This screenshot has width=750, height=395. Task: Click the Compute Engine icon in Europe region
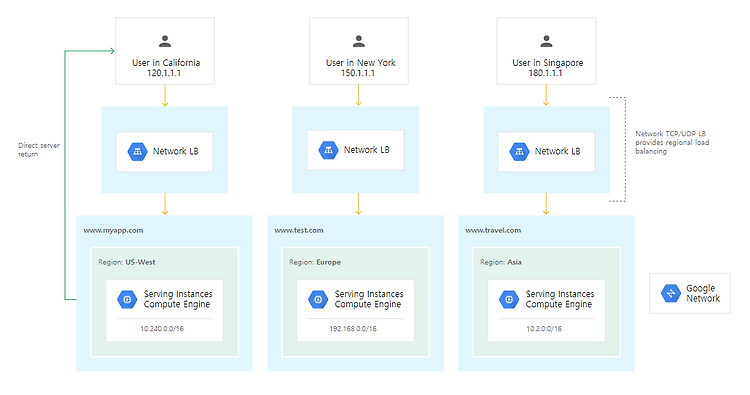(x=318, y=299)
